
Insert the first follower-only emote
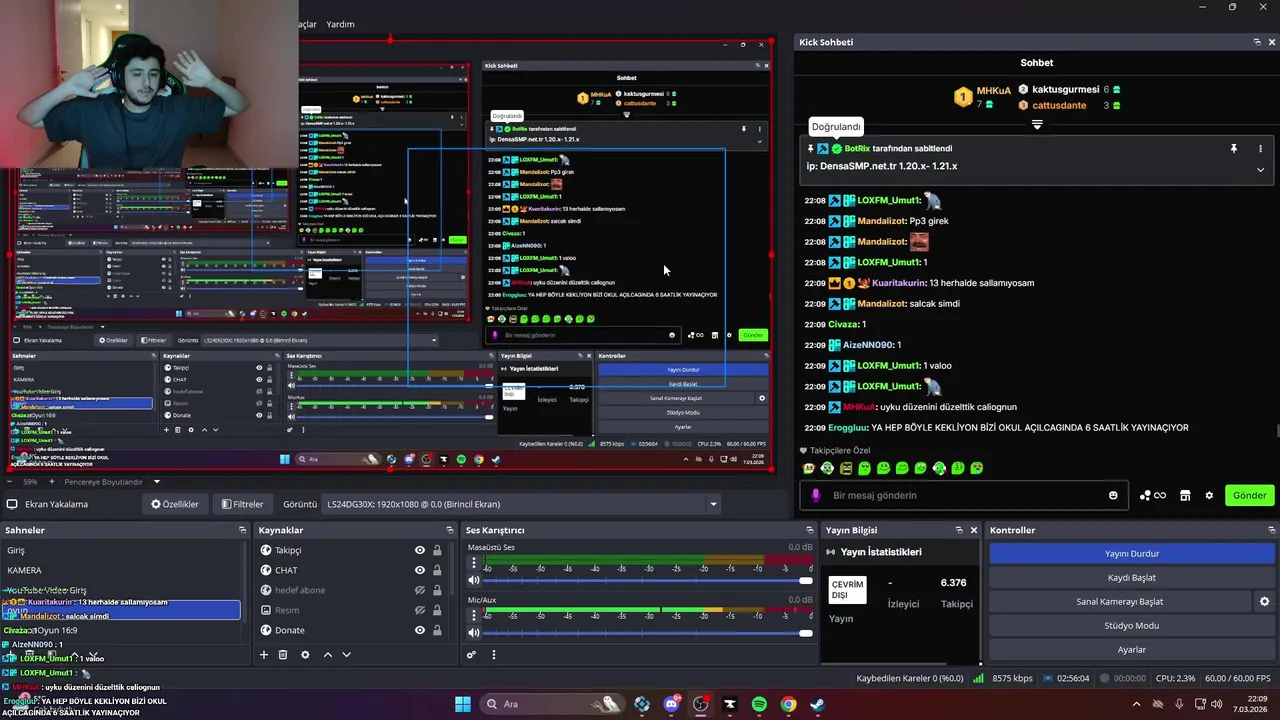tap(808, 468)
